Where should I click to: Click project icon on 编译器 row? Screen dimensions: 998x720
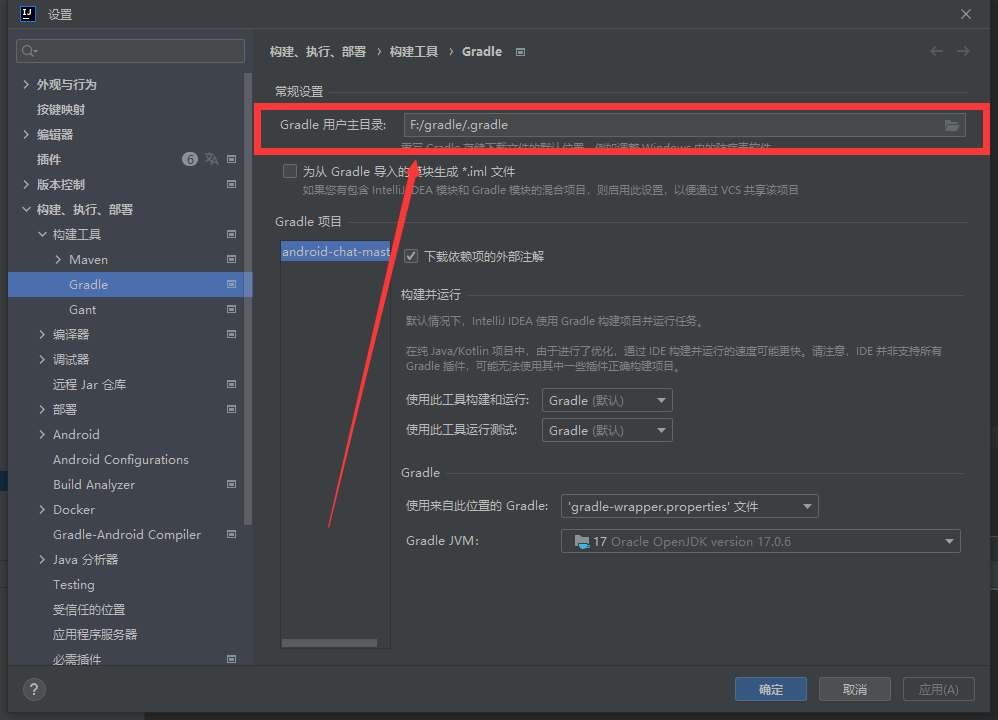[x=232, y=334]
